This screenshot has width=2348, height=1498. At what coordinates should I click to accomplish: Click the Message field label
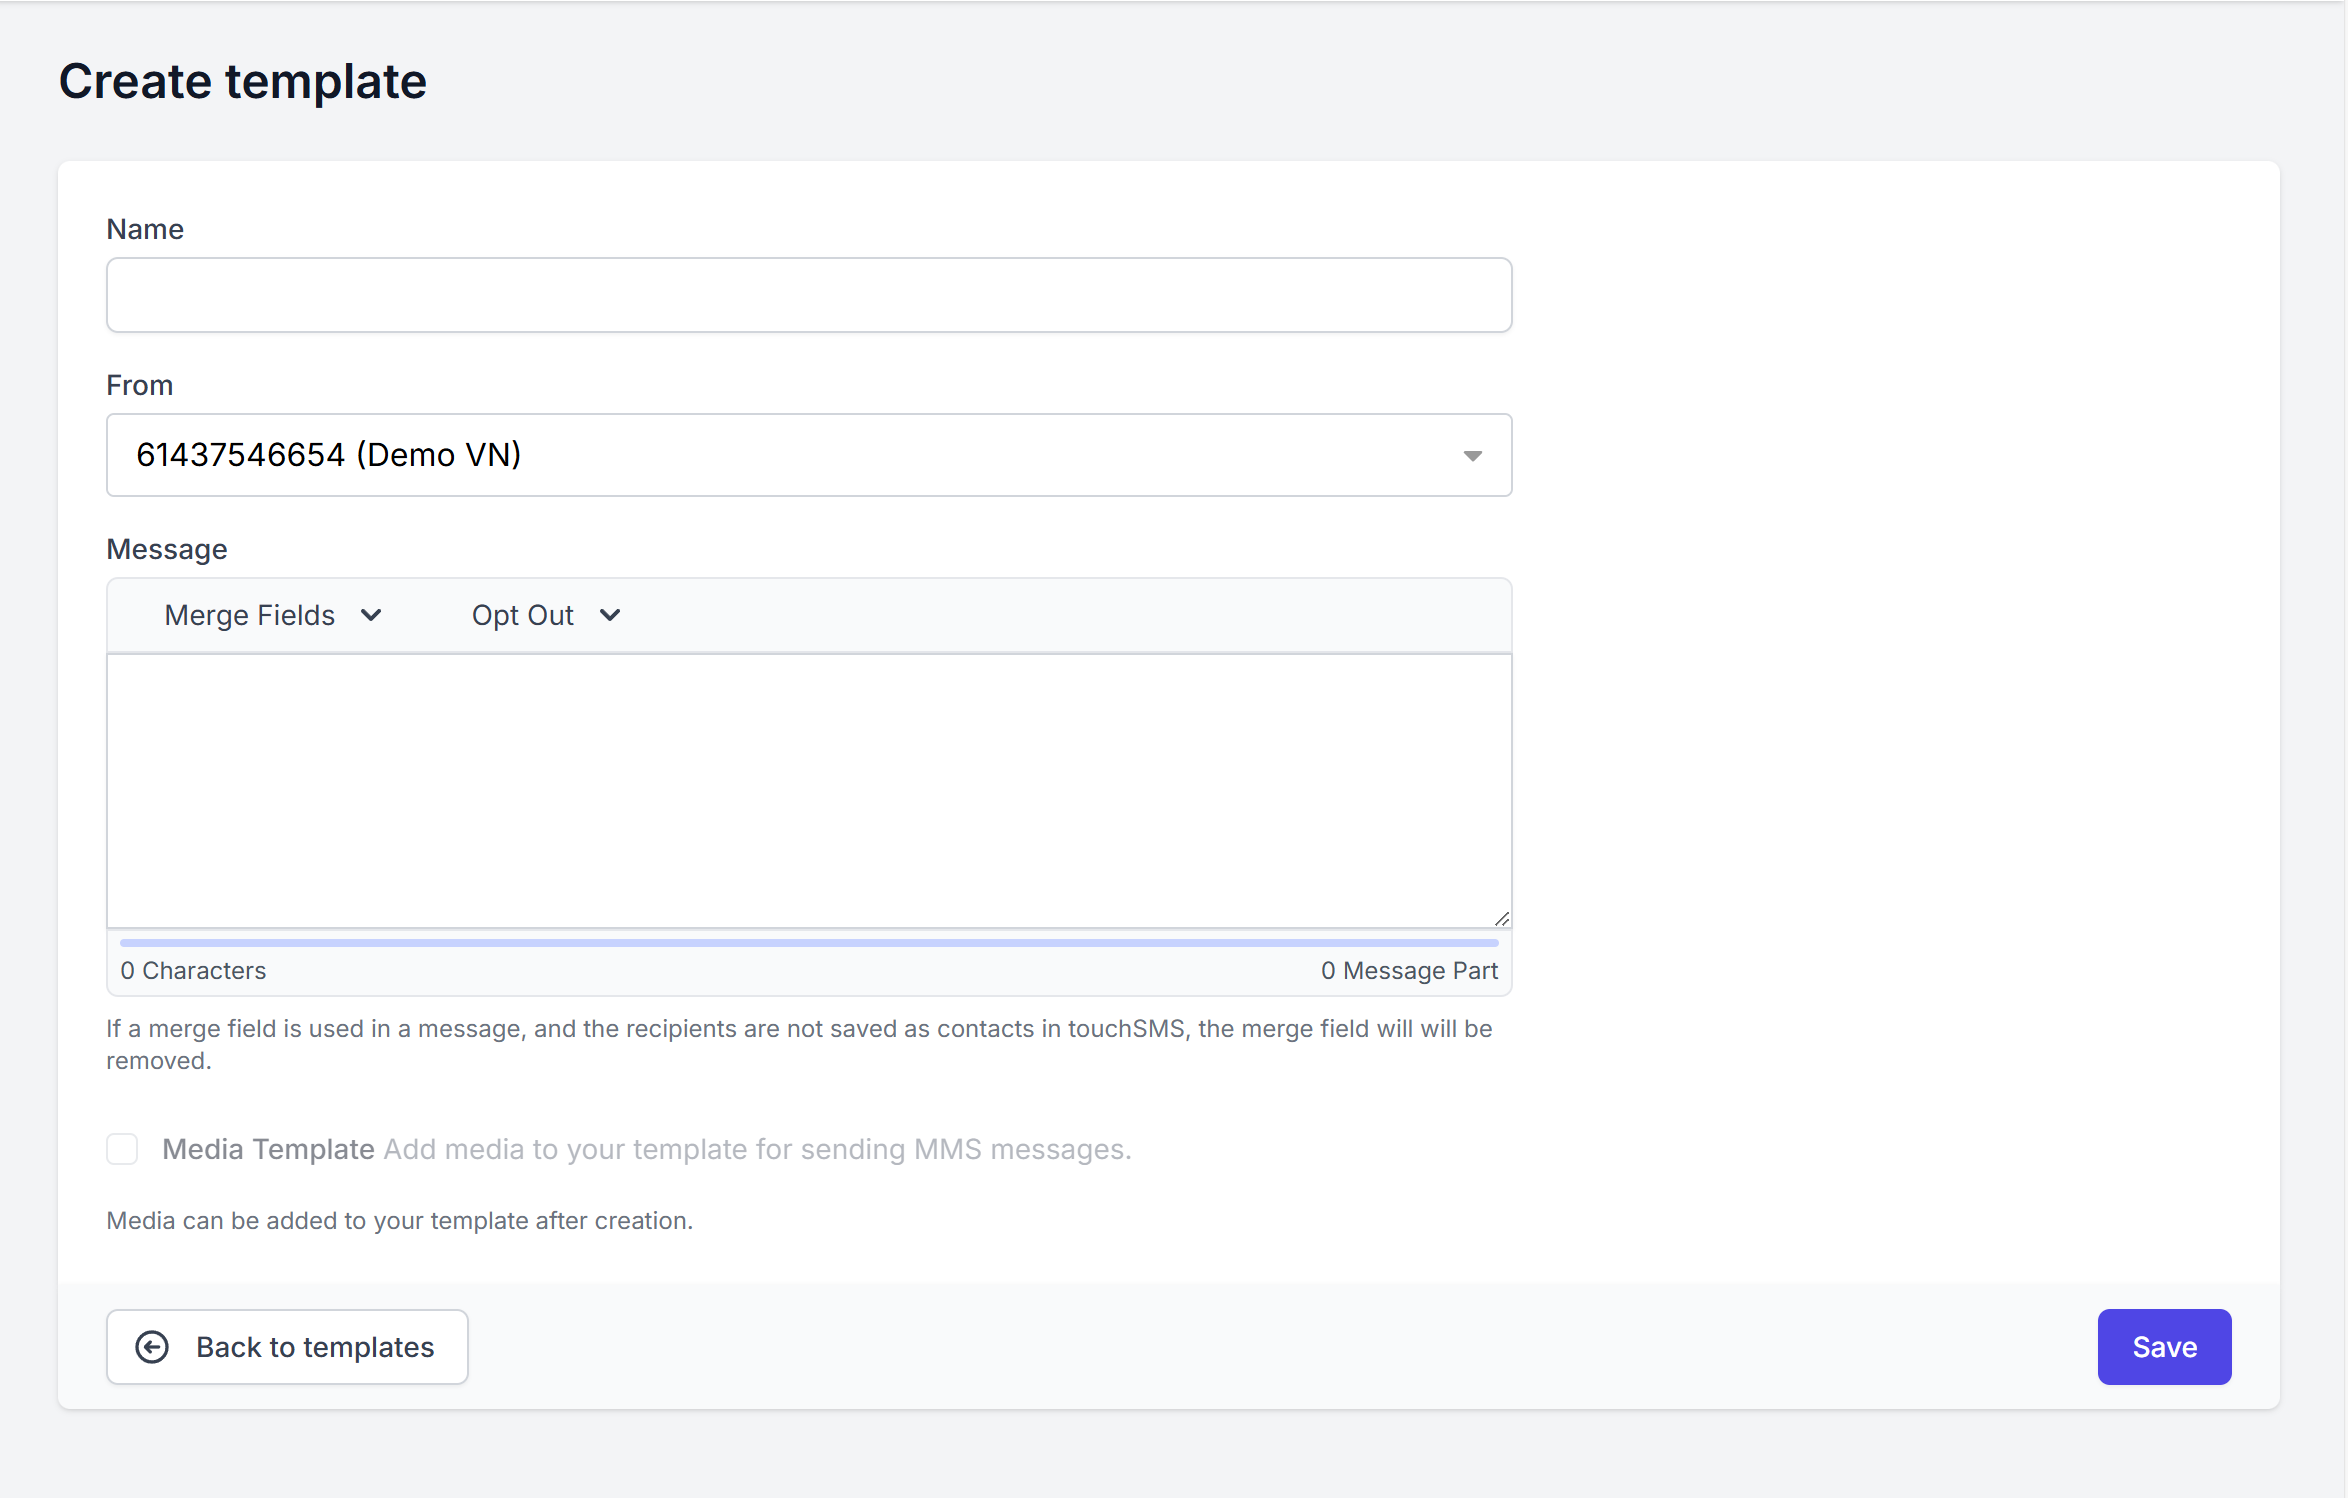167,549
